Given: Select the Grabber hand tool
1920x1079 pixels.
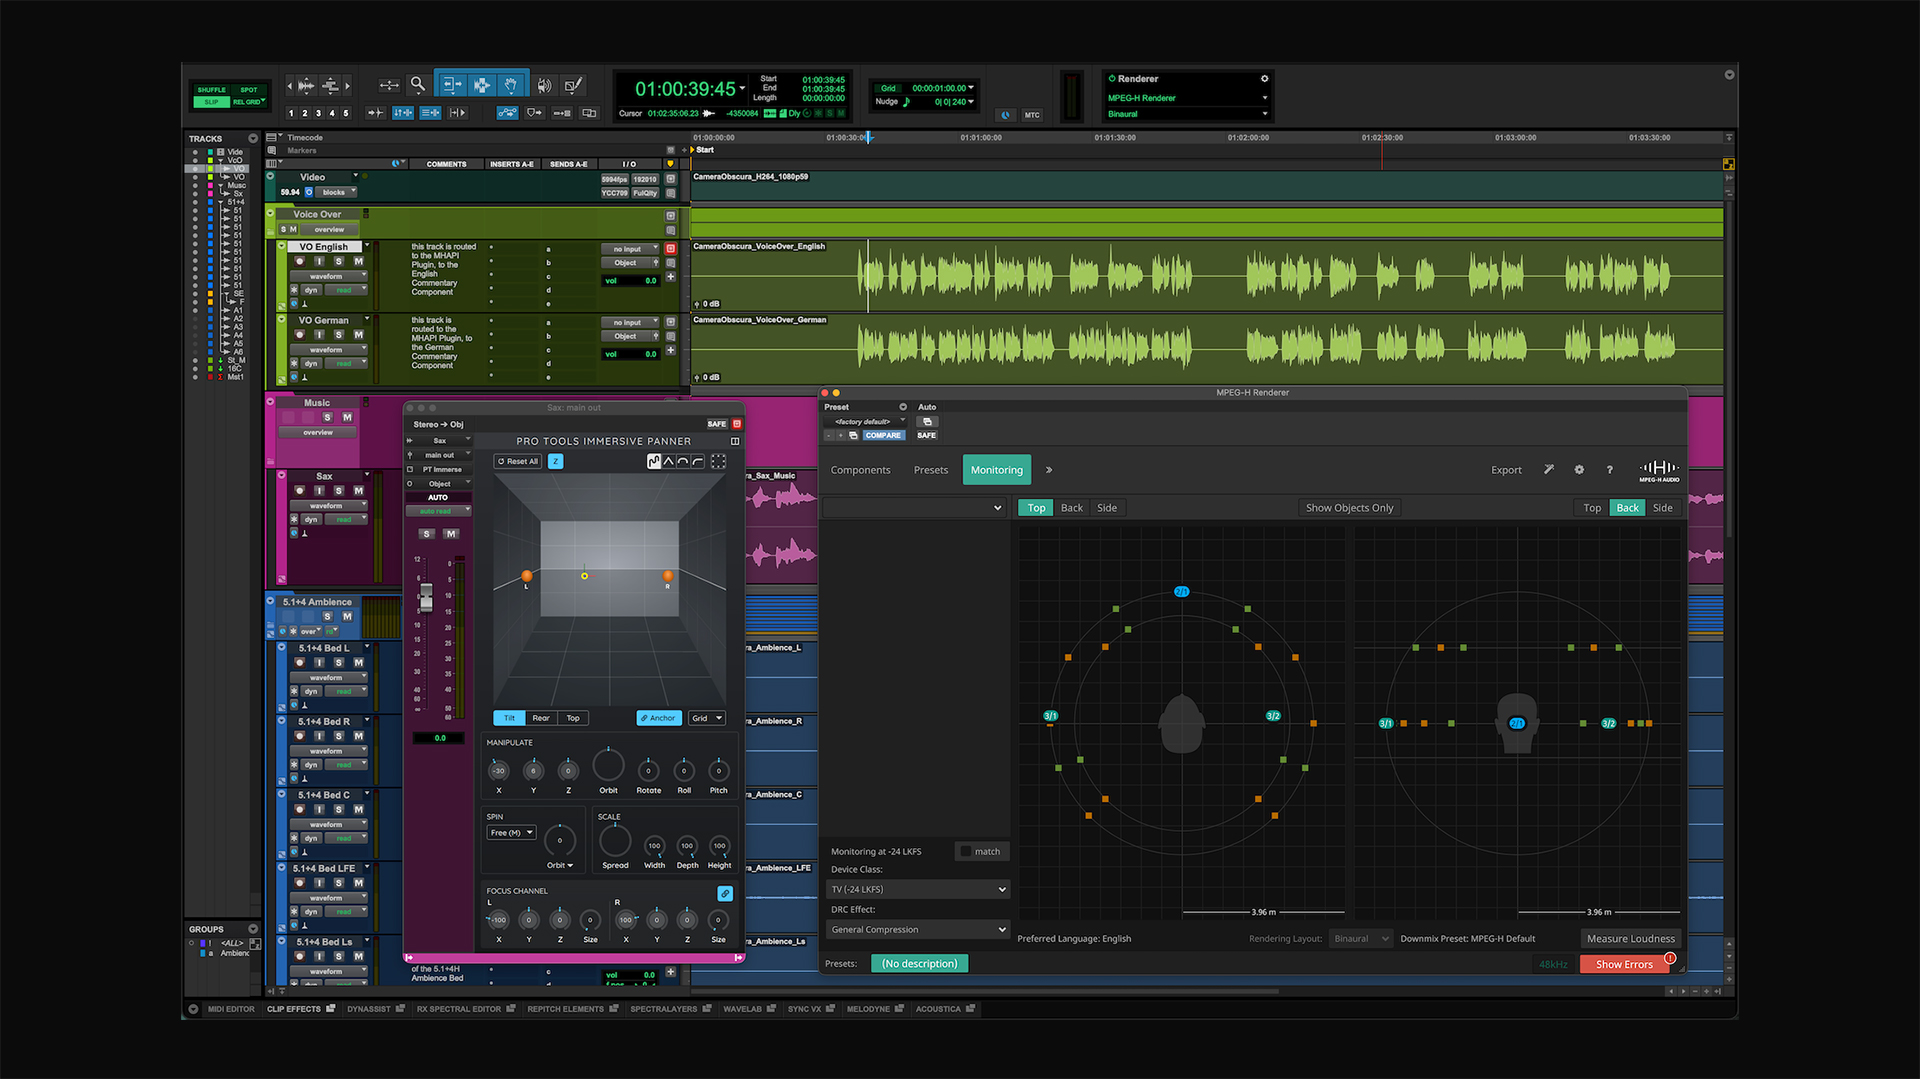Looking at the screenshot, I should point(510,85).
